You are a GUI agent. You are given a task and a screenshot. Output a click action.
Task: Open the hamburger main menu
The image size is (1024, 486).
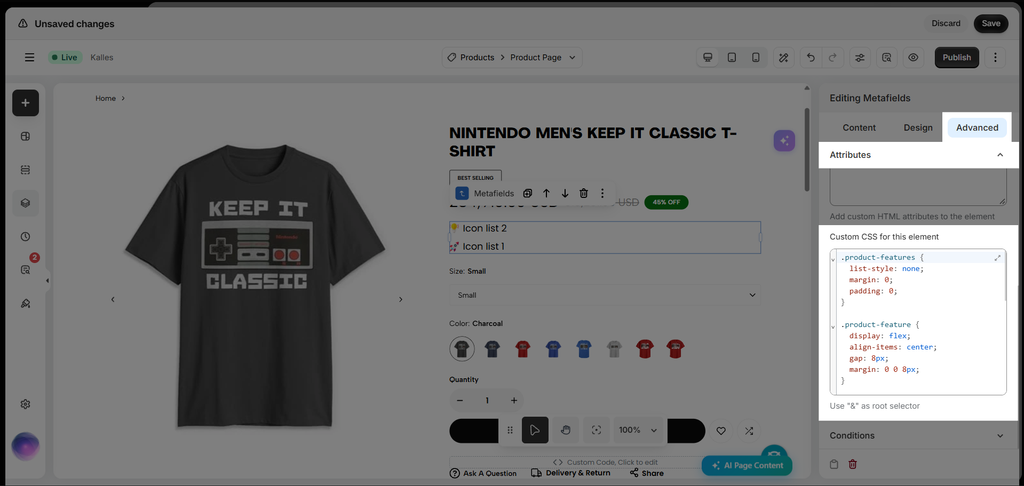pyautogui.click(x=29, y=57)
